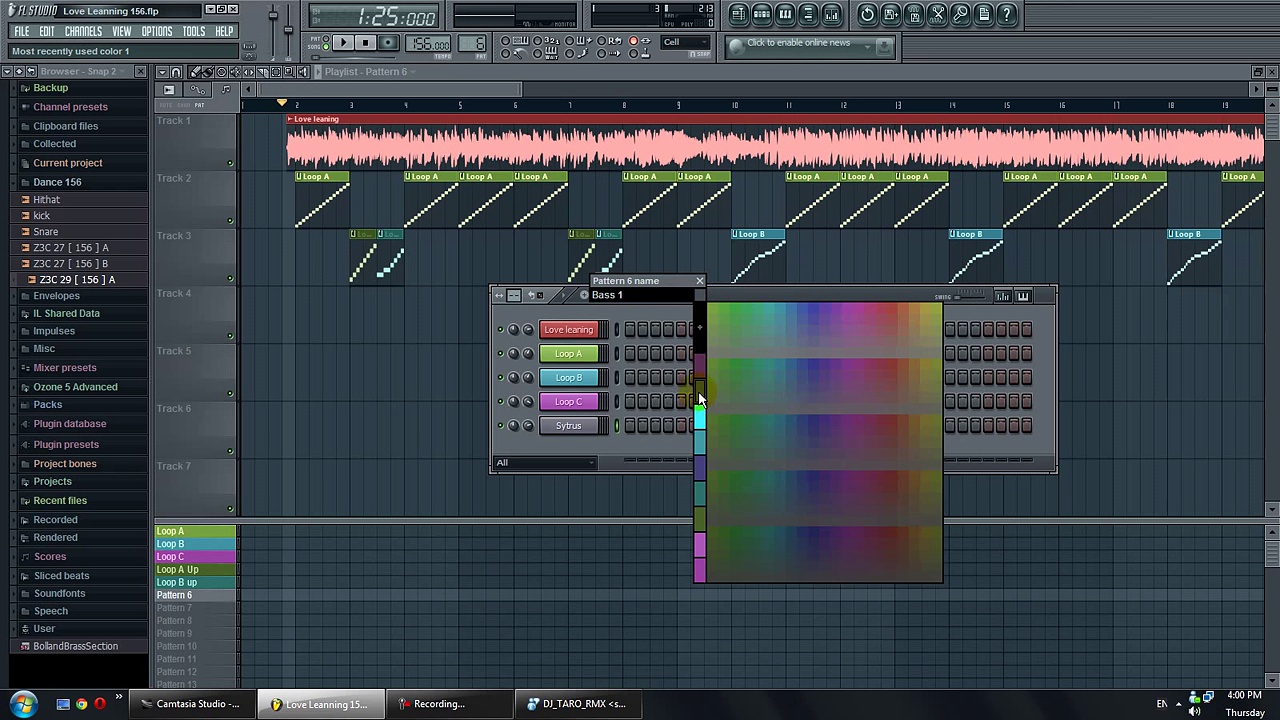Open the CHANNELS menu
Viewport: 1280px width, 720px height.
click(x=83, y=31)
